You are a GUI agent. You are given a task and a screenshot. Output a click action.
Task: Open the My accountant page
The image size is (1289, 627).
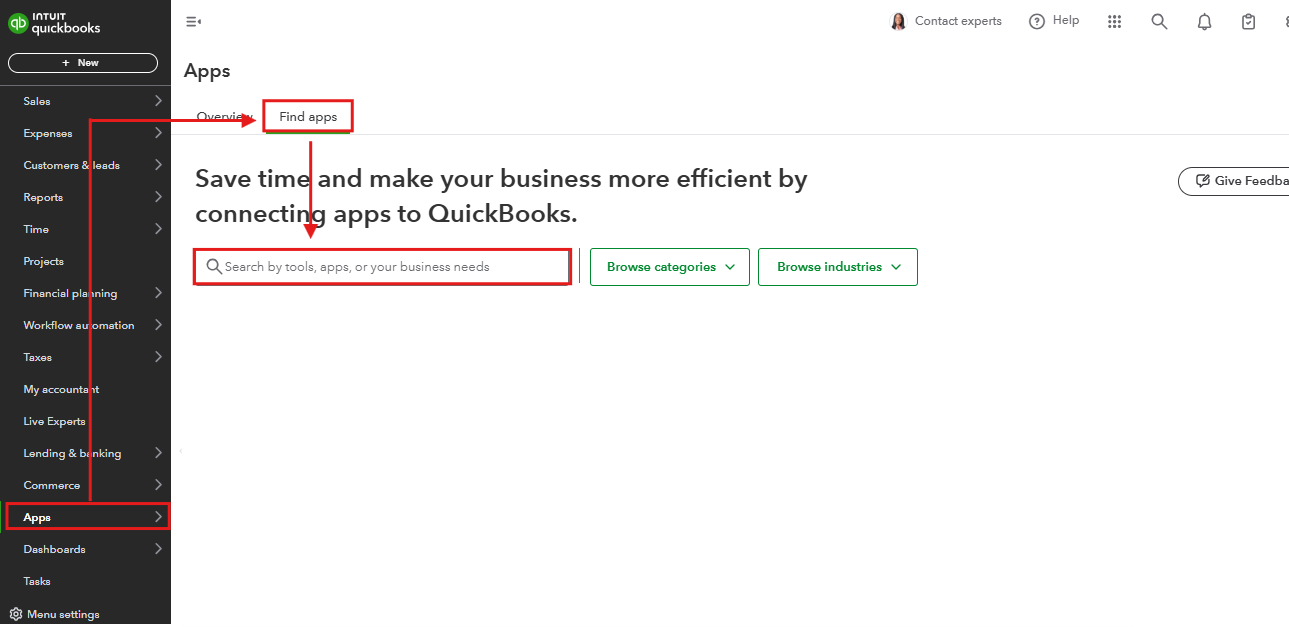click(59, 388)
